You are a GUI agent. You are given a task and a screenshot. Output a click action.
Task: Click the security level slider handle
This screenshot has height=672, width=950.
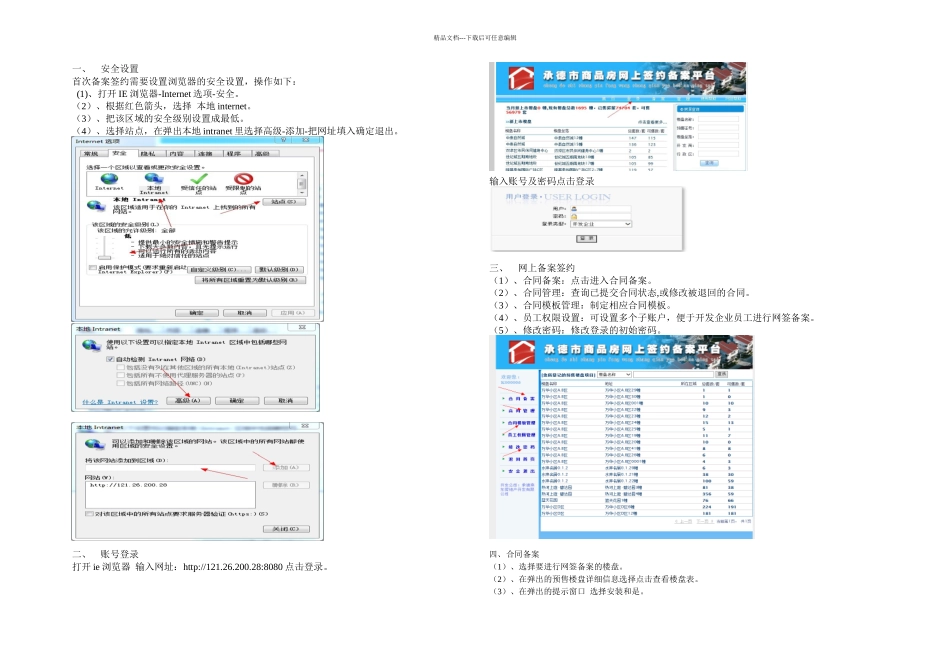pos(105,257)
